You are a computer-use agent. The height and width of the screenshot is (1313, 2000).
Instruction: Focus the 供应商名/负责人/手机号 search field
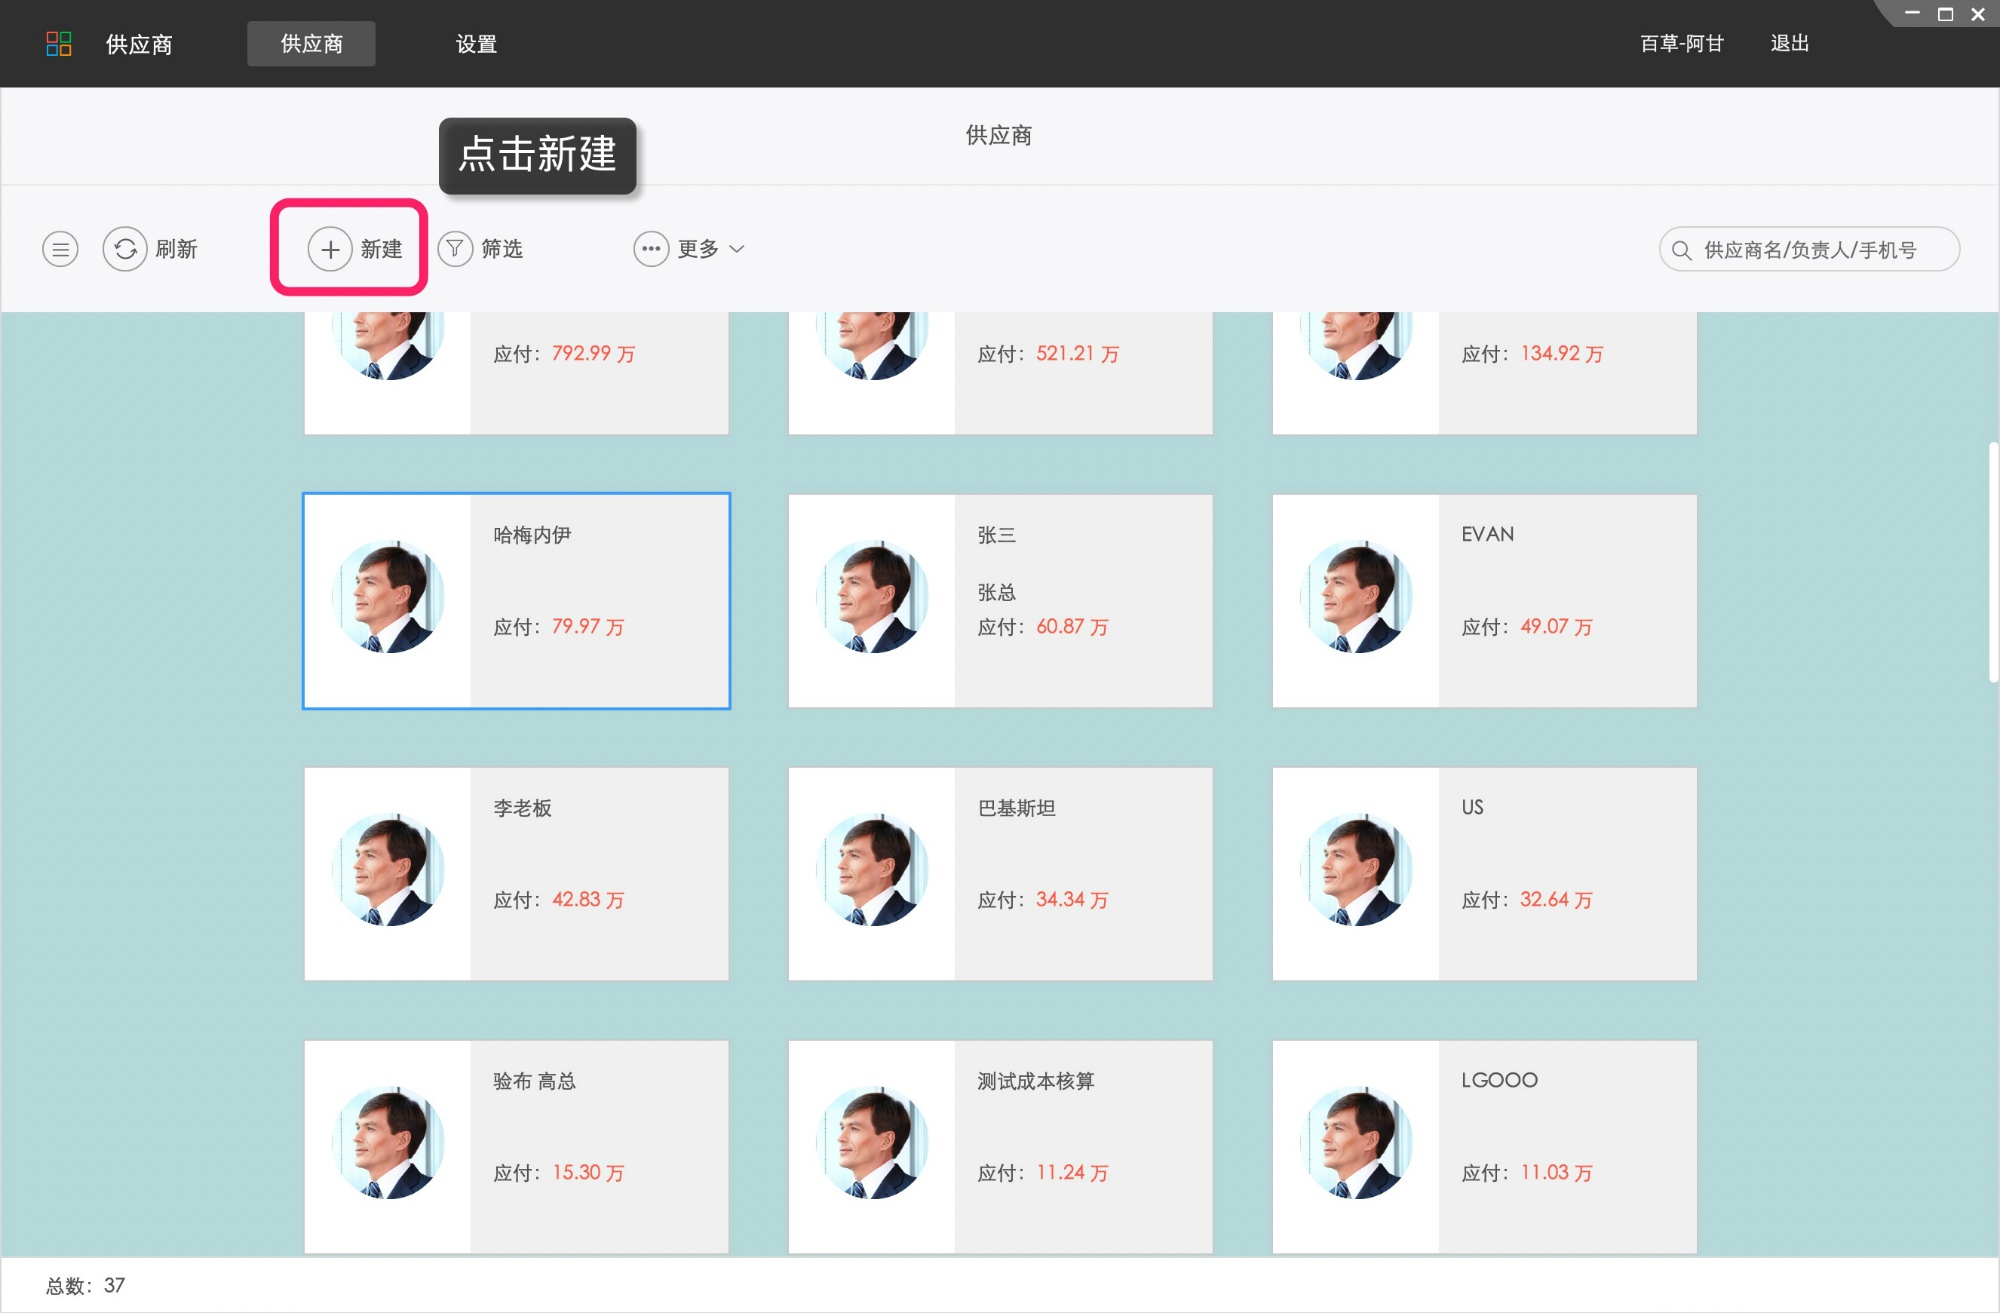tap(1809, 249)
